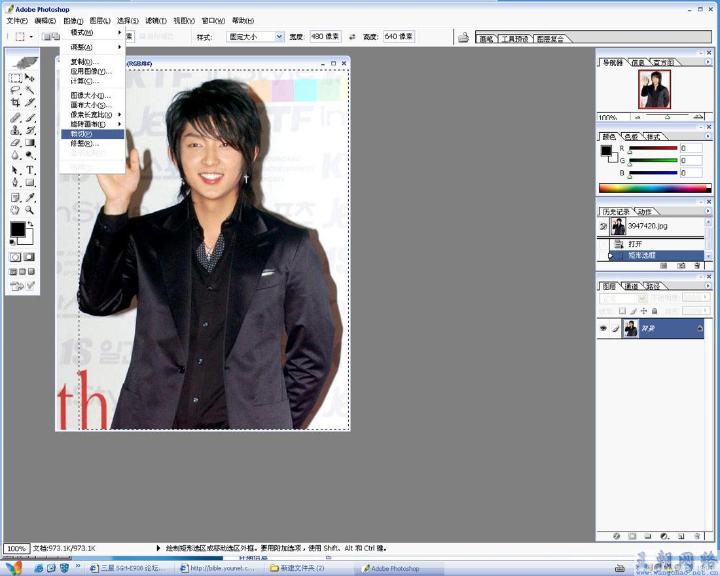Select the Type tool
This screenshot has height=576, width=720.
[30, 170]
